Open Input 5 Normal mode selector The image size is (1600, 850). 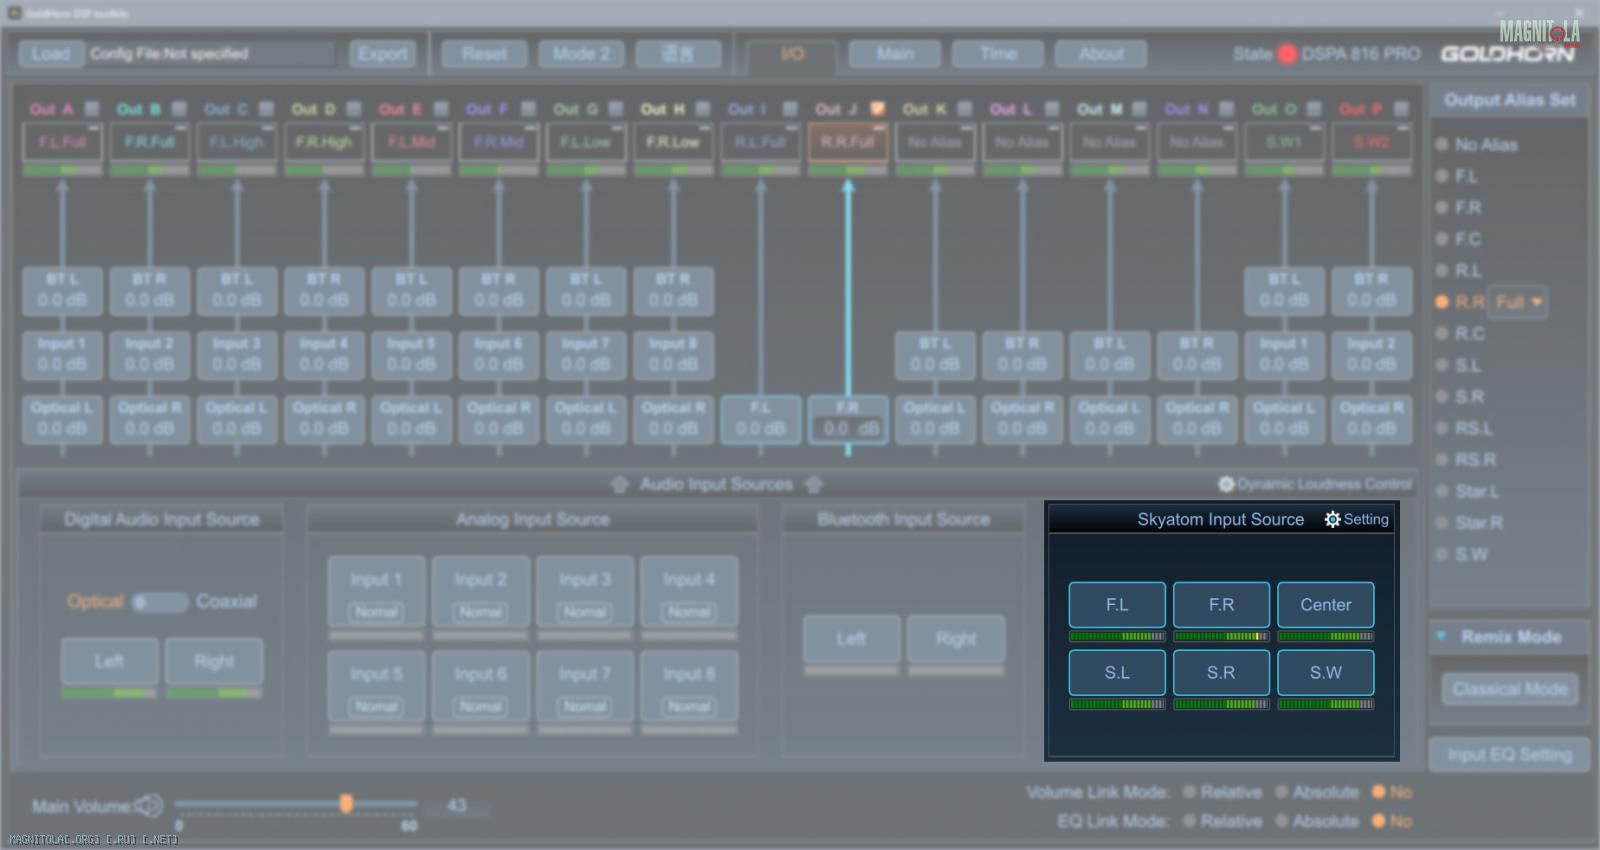[376, 706]
